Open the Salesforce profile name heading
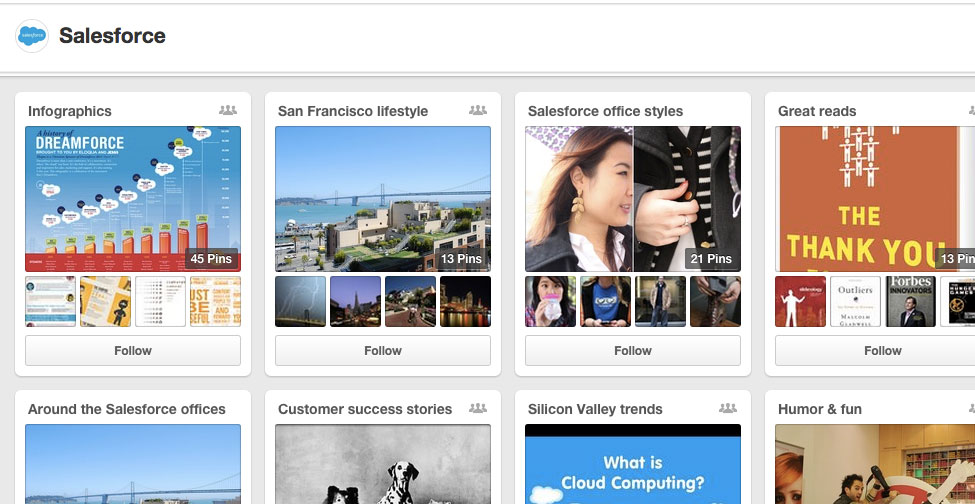 tap(112, 36)
